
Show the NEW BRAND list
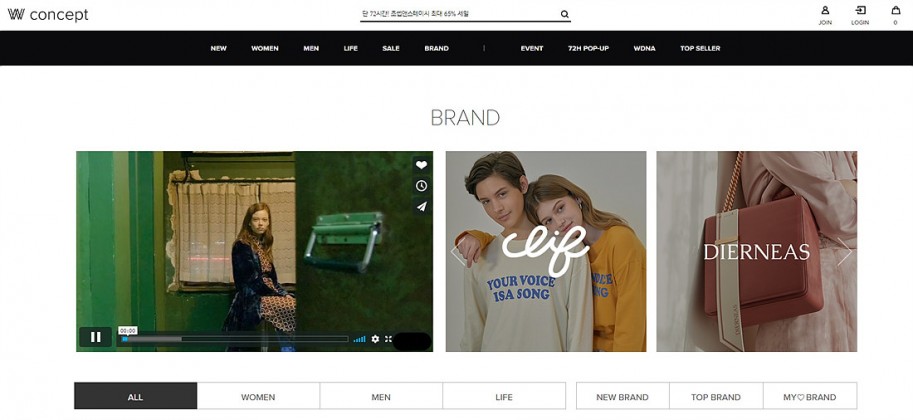(x=622, y=396)
